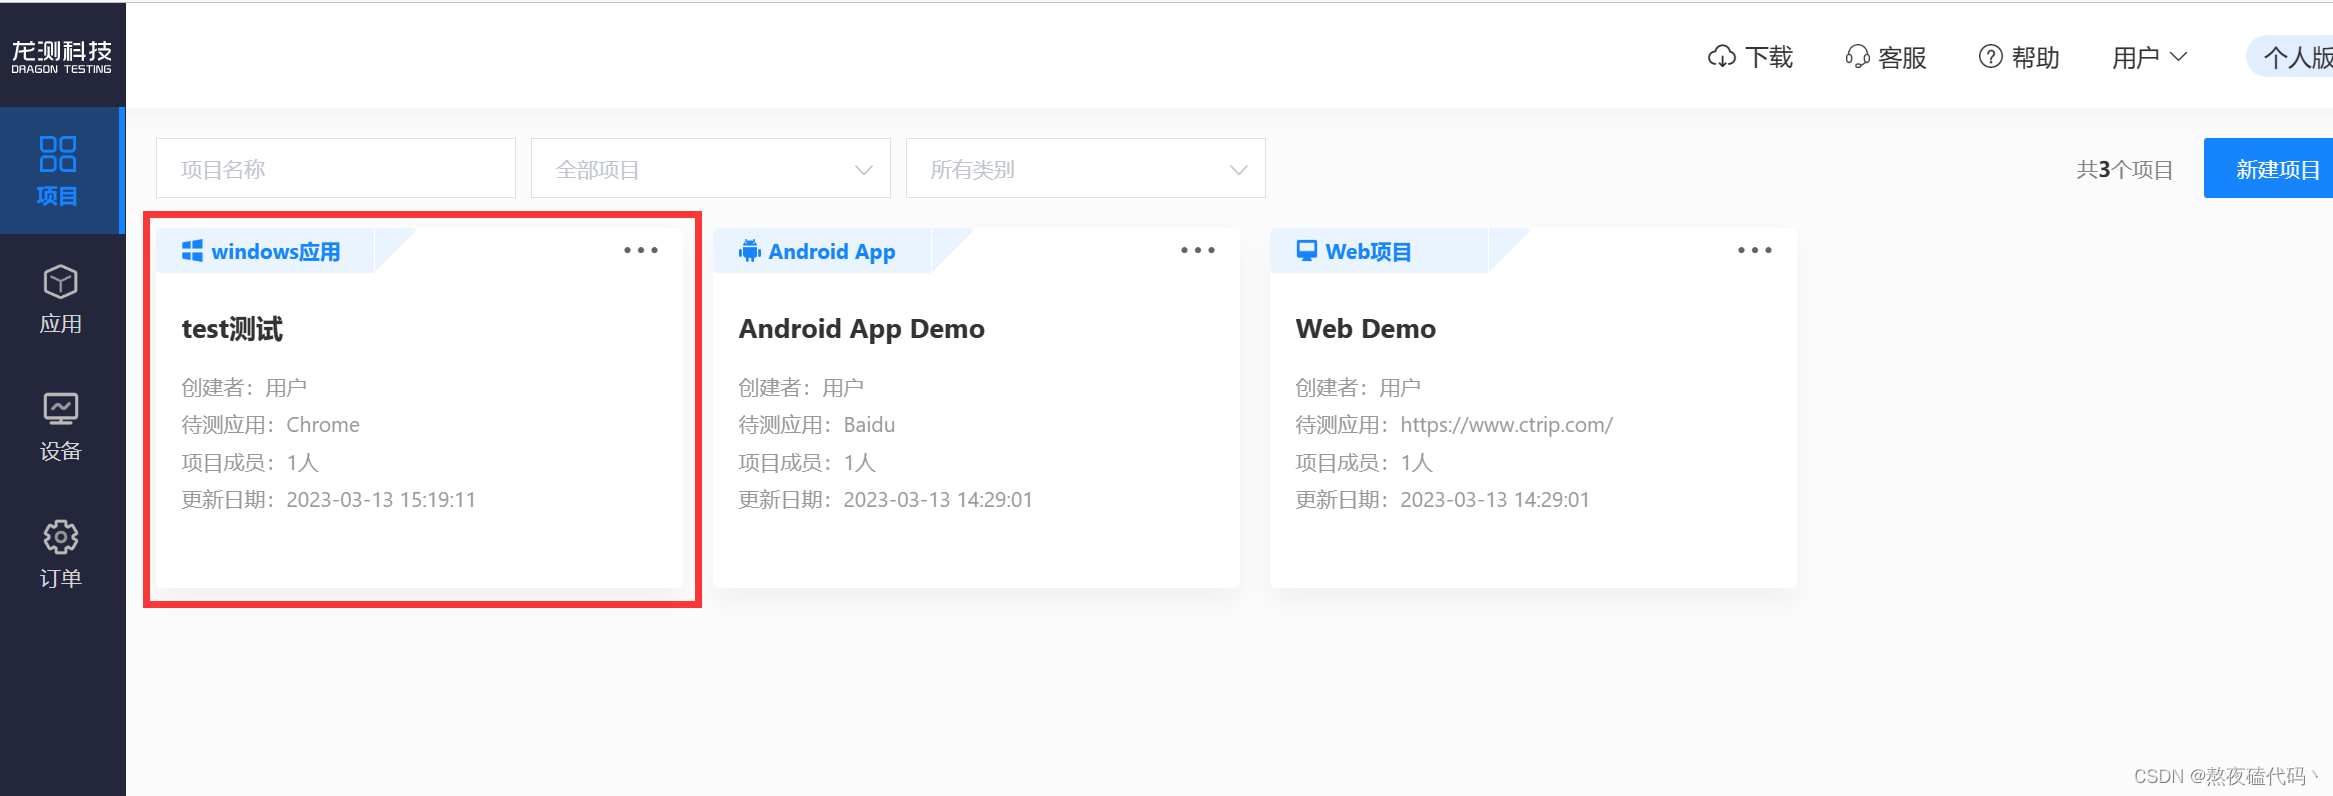The image size is (2333, 796).
Task: Click the Windows logo icon on windows应用 tag
Action: click(x=192, y=251)
